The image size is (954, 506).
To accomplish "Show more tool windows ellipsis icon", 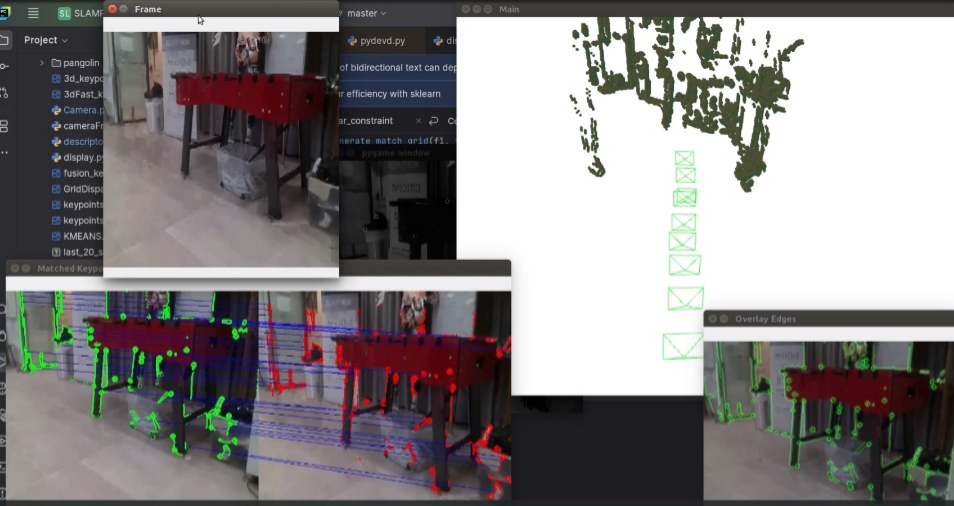I will click(4, 152).
